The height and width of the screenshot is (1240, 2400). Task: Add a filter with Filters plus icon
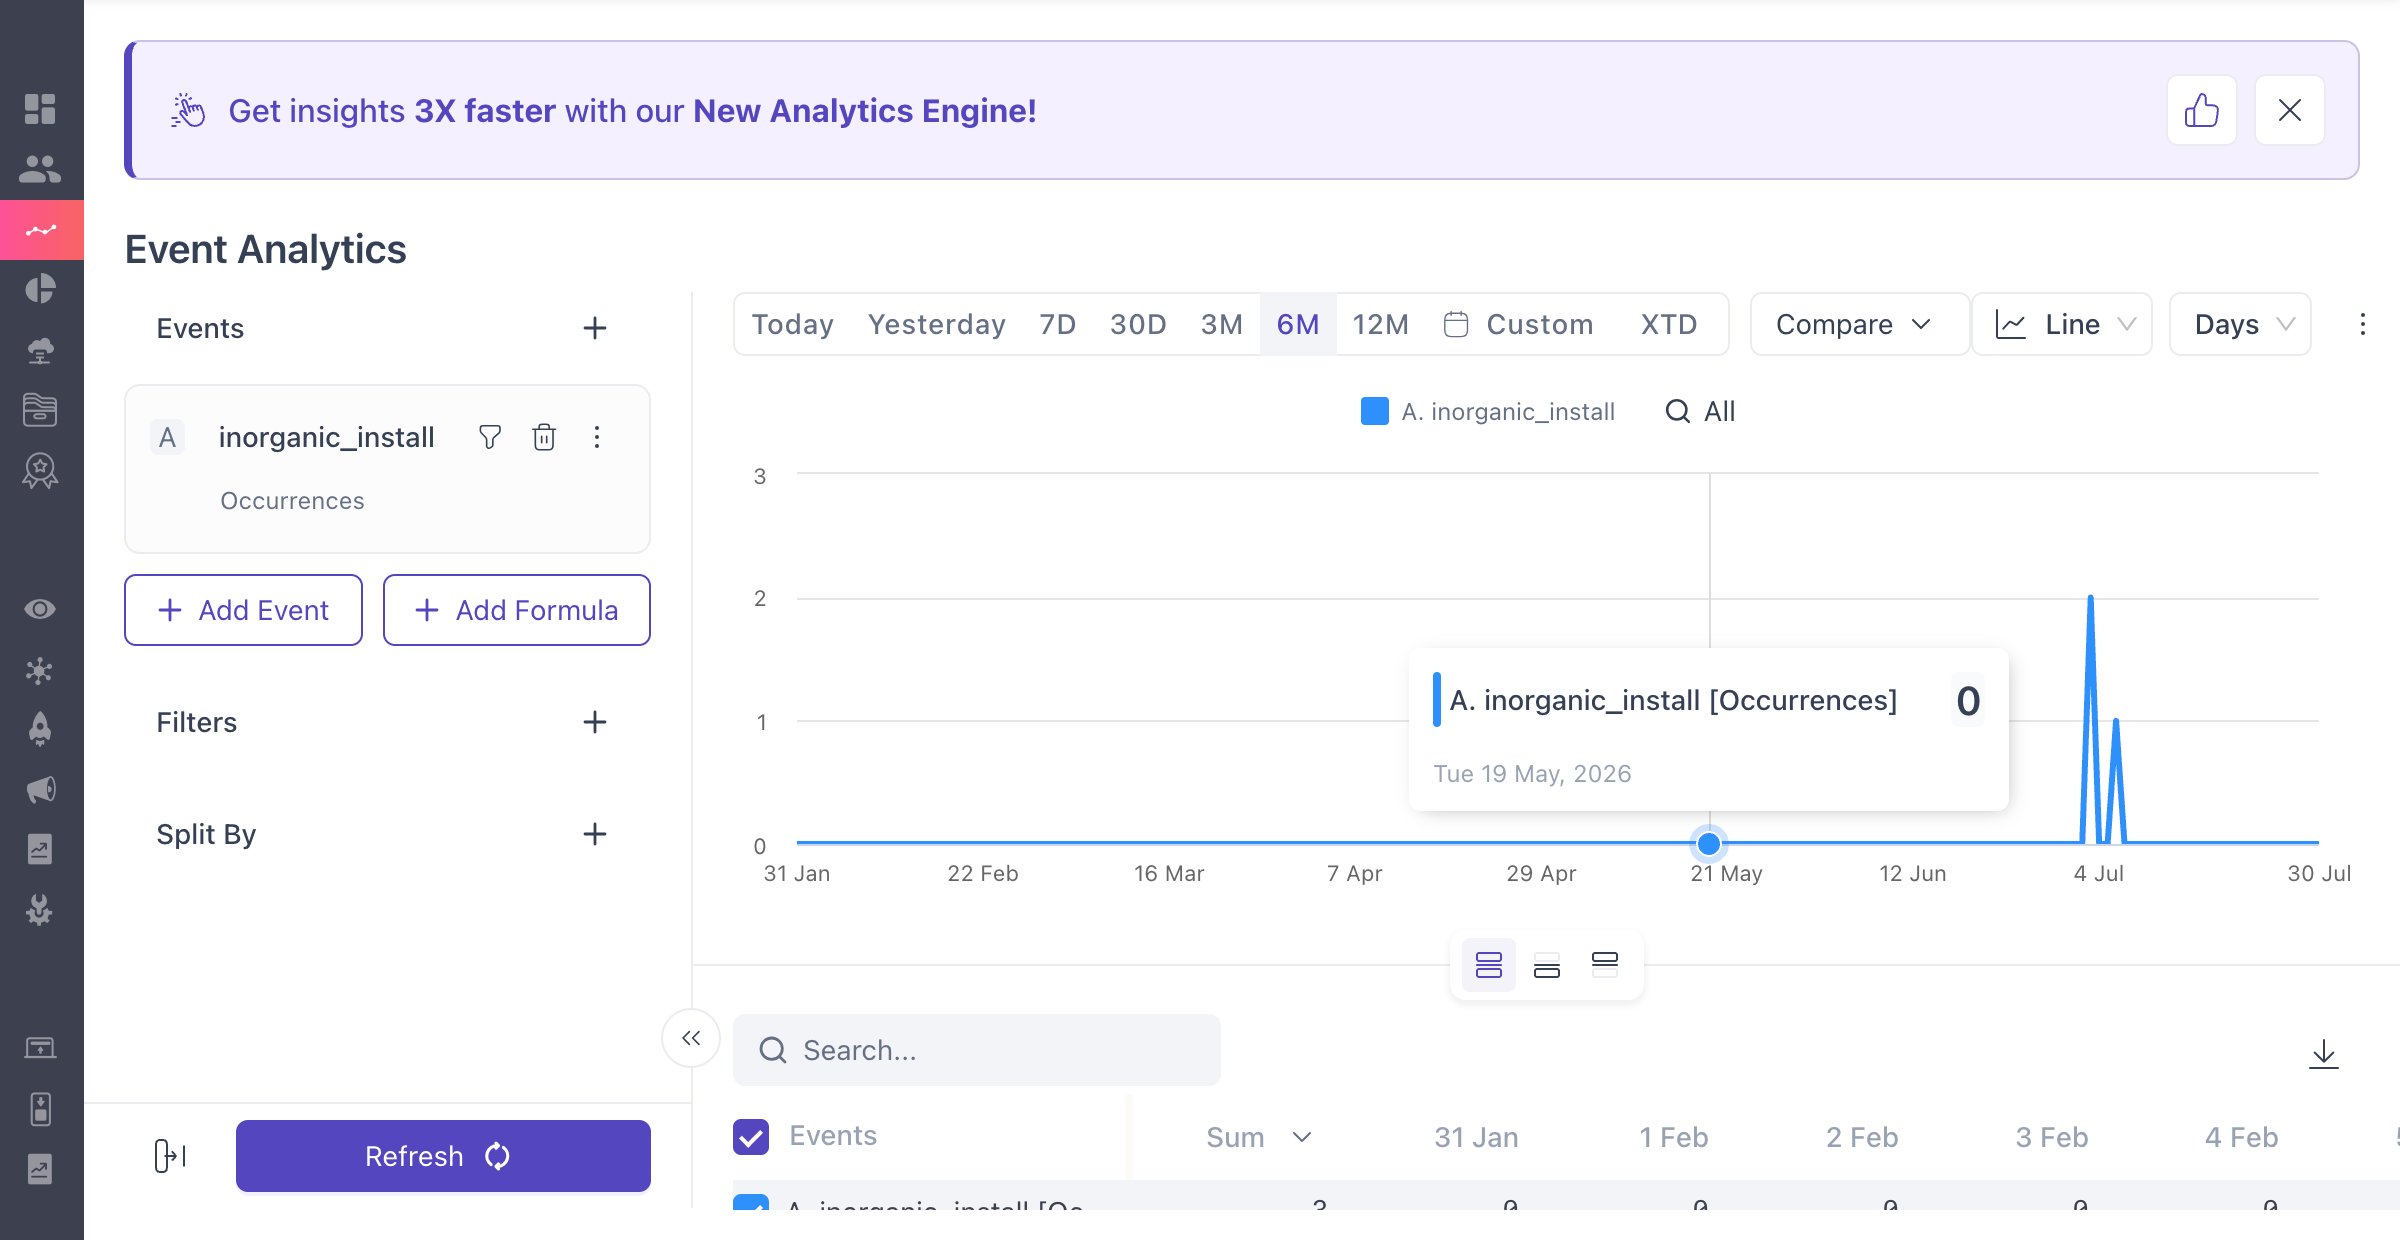point(595,722)
